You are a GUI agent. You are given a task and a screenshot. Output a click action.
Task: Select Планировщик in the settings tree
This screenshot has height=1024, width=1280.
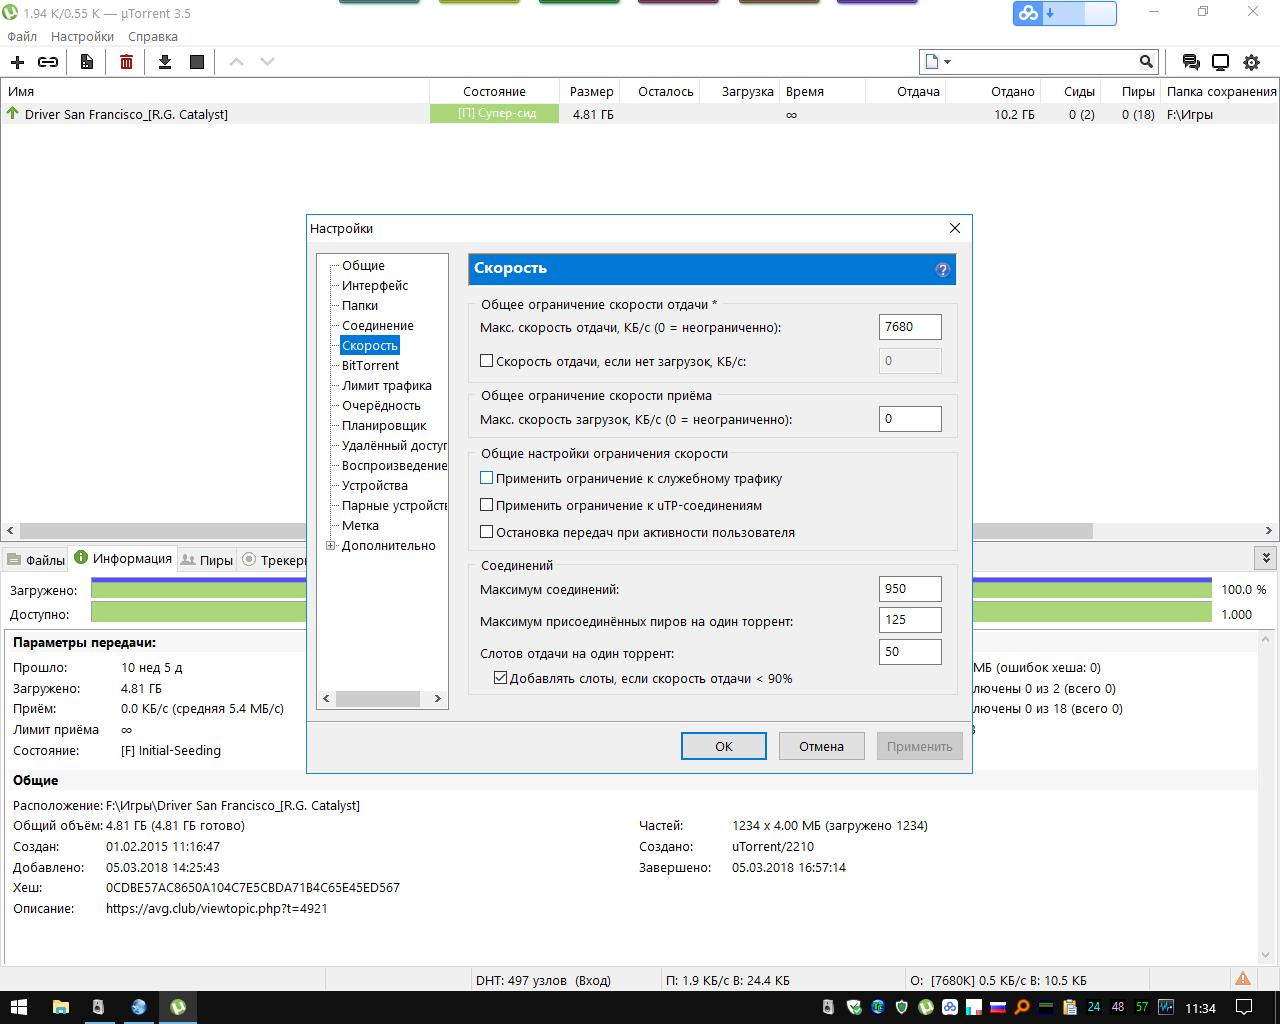click(384, 425)
